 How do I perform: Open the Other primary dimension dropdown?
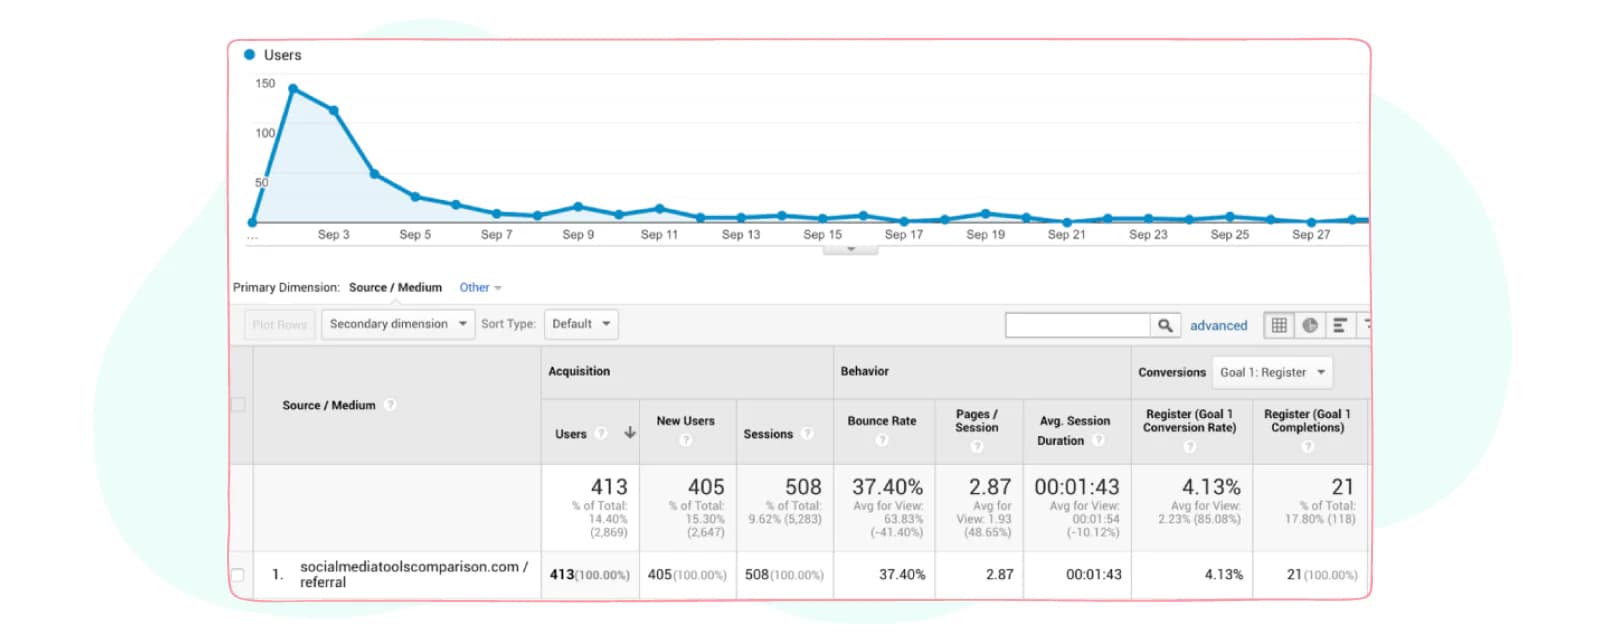pos(480,288)
